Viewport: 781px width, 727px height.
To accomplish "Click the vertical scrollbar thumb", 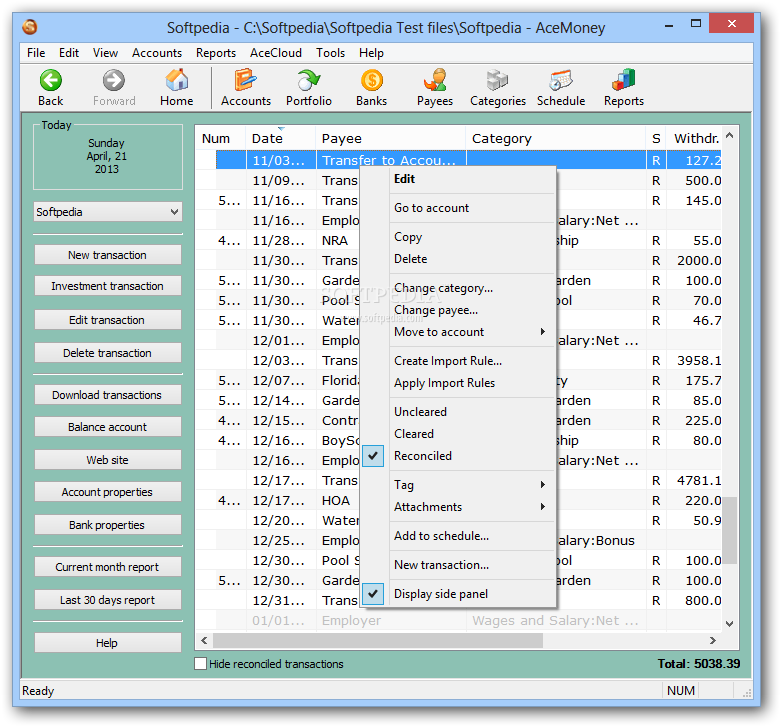I will coord(730,530).
